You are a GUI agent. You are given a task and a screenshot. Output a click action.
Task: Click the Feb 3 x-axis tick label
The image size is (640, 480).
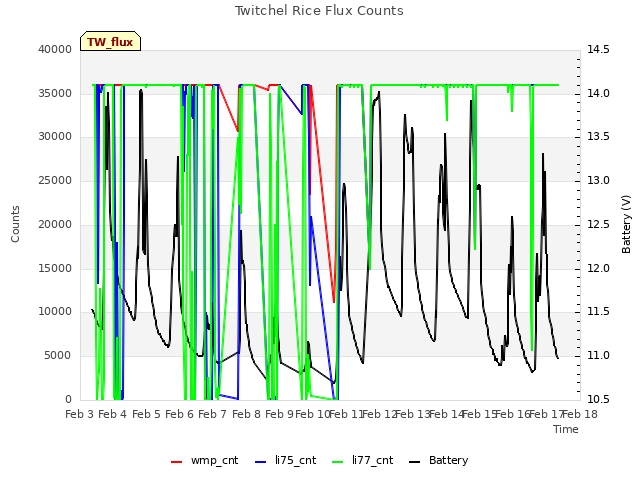[80, 414]
